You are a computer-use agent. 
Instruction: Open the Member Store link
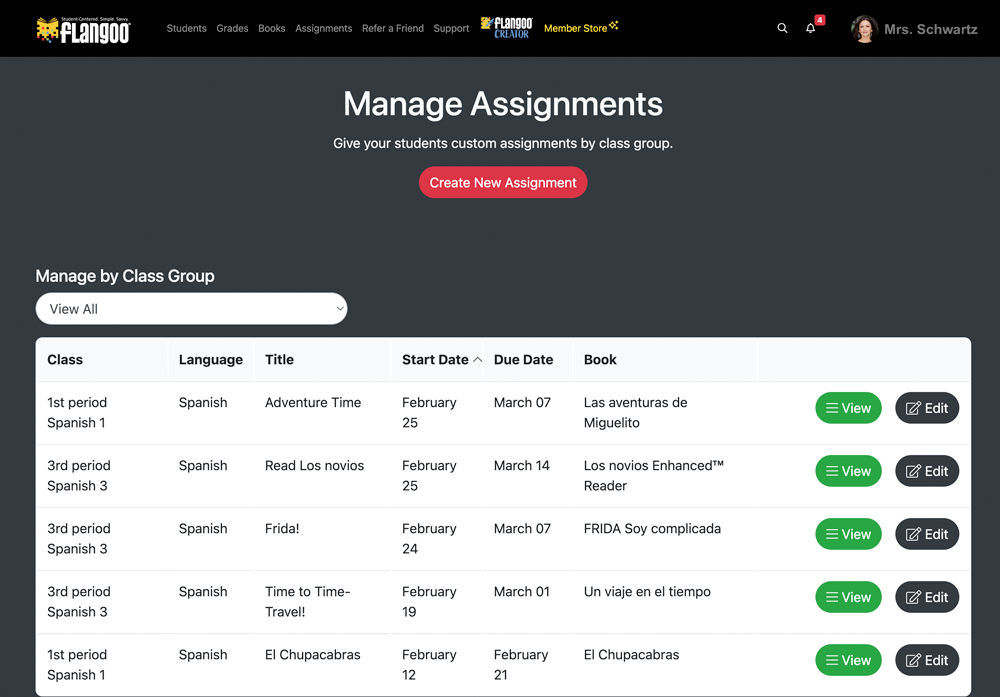pyautogui.click(x=580, y=28)
